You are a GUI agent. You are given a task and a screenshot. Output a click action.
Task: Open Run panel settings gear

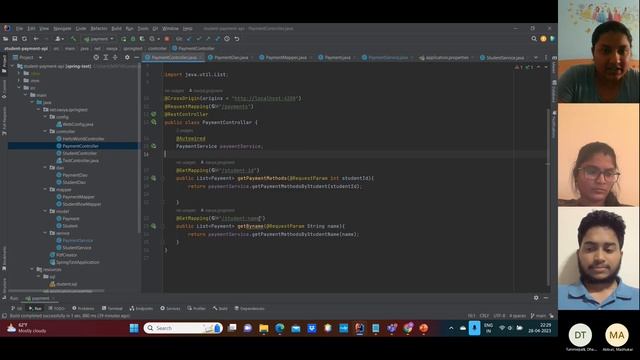pos(536,298)
